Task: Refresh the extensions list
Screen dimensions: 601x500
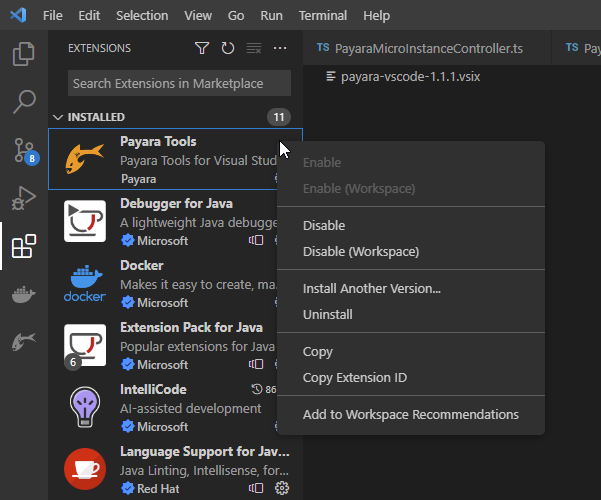Action: (x=228, y=48)
